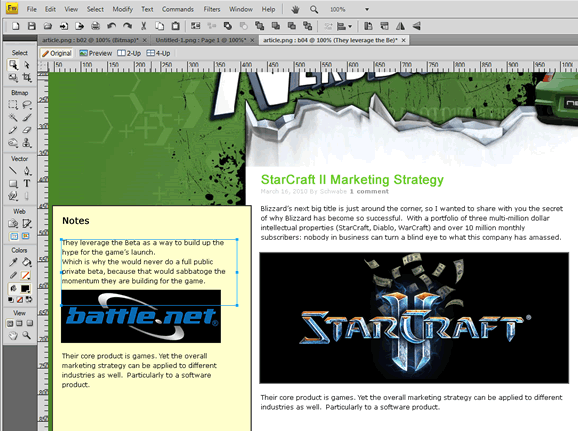The image size is (578, 431).
Task: Select the Paint Bucket tool
Action: [27, 263]
